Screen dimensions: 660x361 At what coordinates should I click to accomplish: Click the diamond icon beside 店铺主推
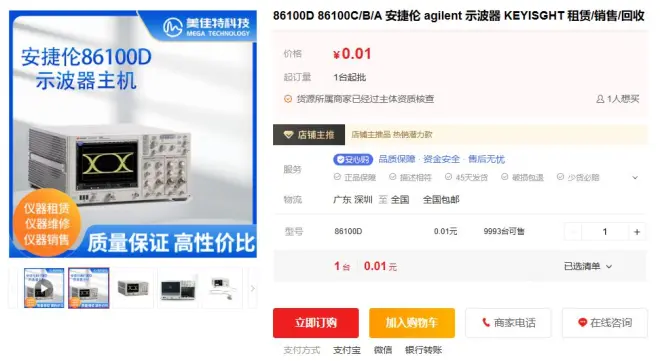click(x=288, y=135)
